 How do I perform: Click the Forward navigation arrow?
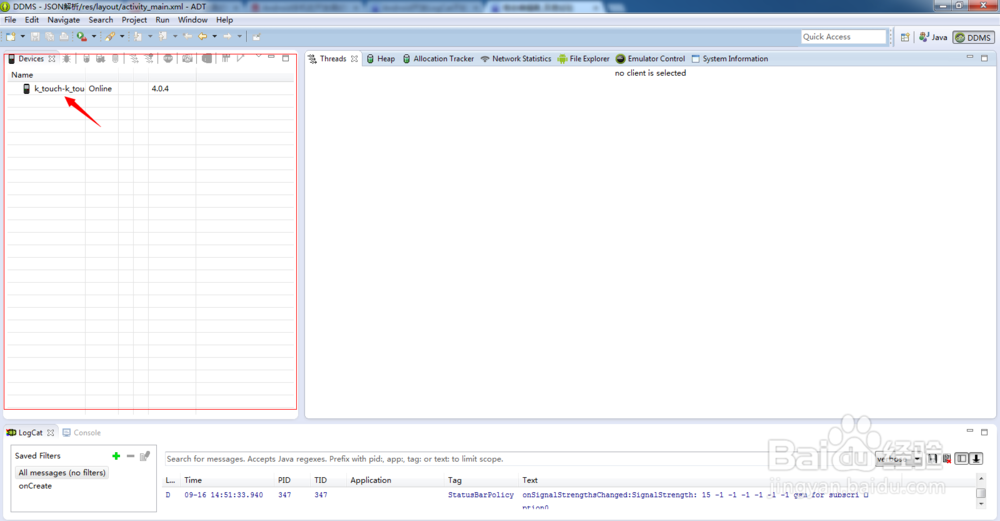tap(228, 36)
